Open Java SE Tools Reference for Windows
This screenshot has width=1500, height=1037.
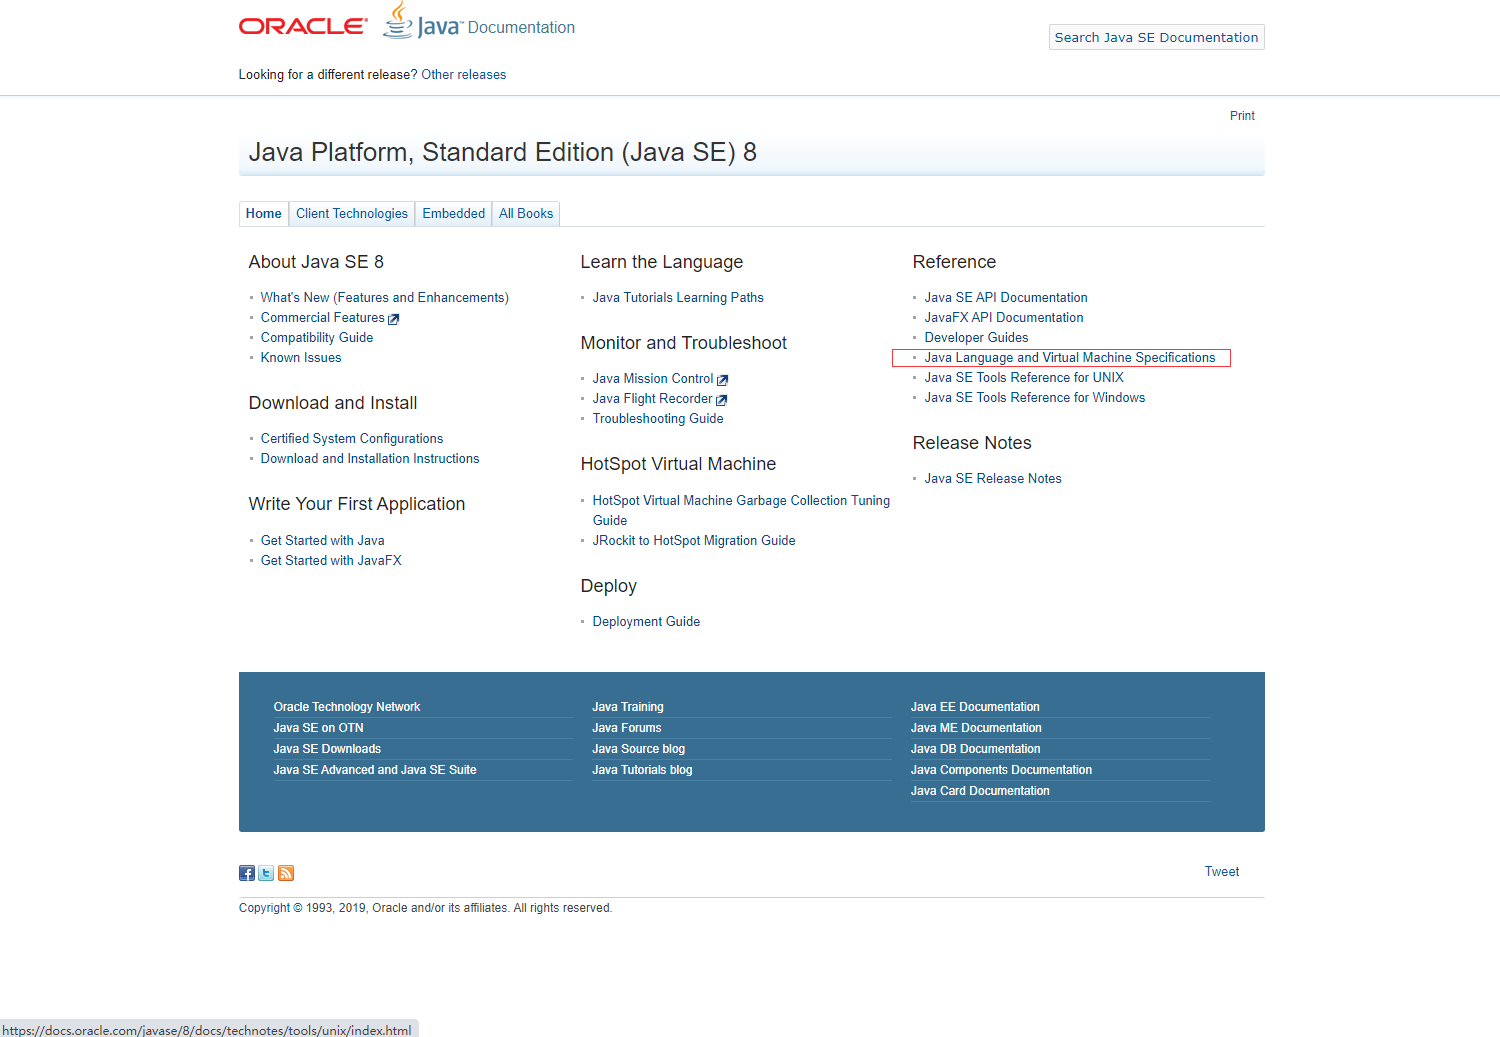point(1035,398)
